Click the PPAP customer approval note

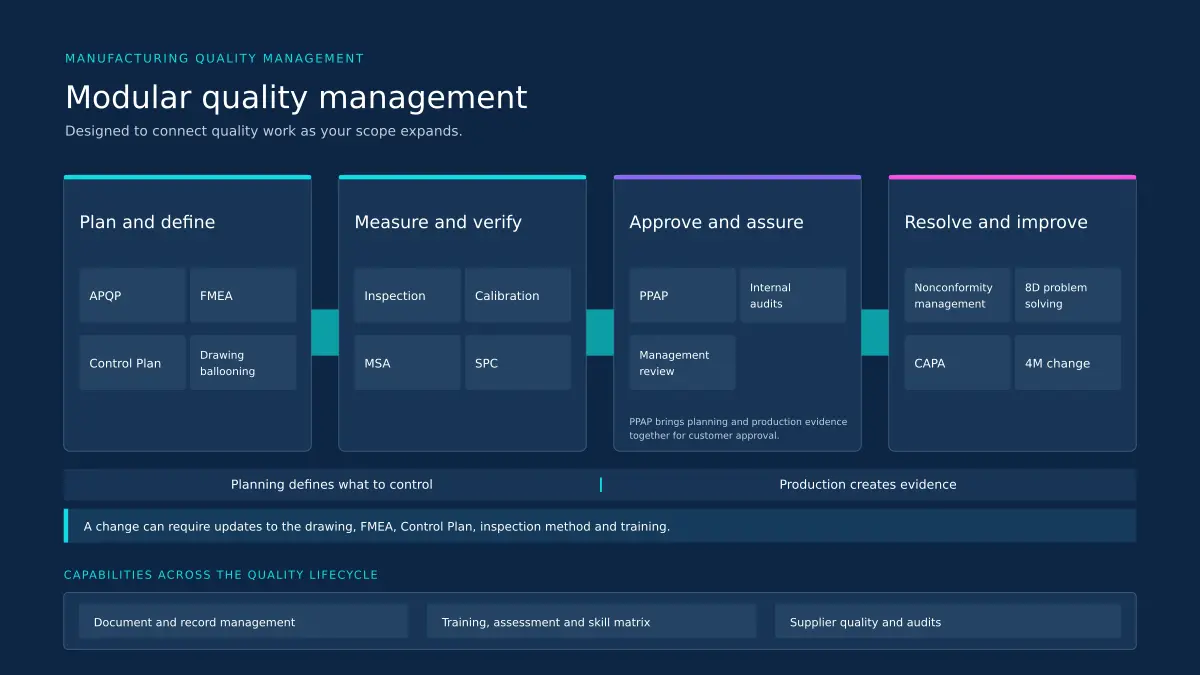[738, 428]
